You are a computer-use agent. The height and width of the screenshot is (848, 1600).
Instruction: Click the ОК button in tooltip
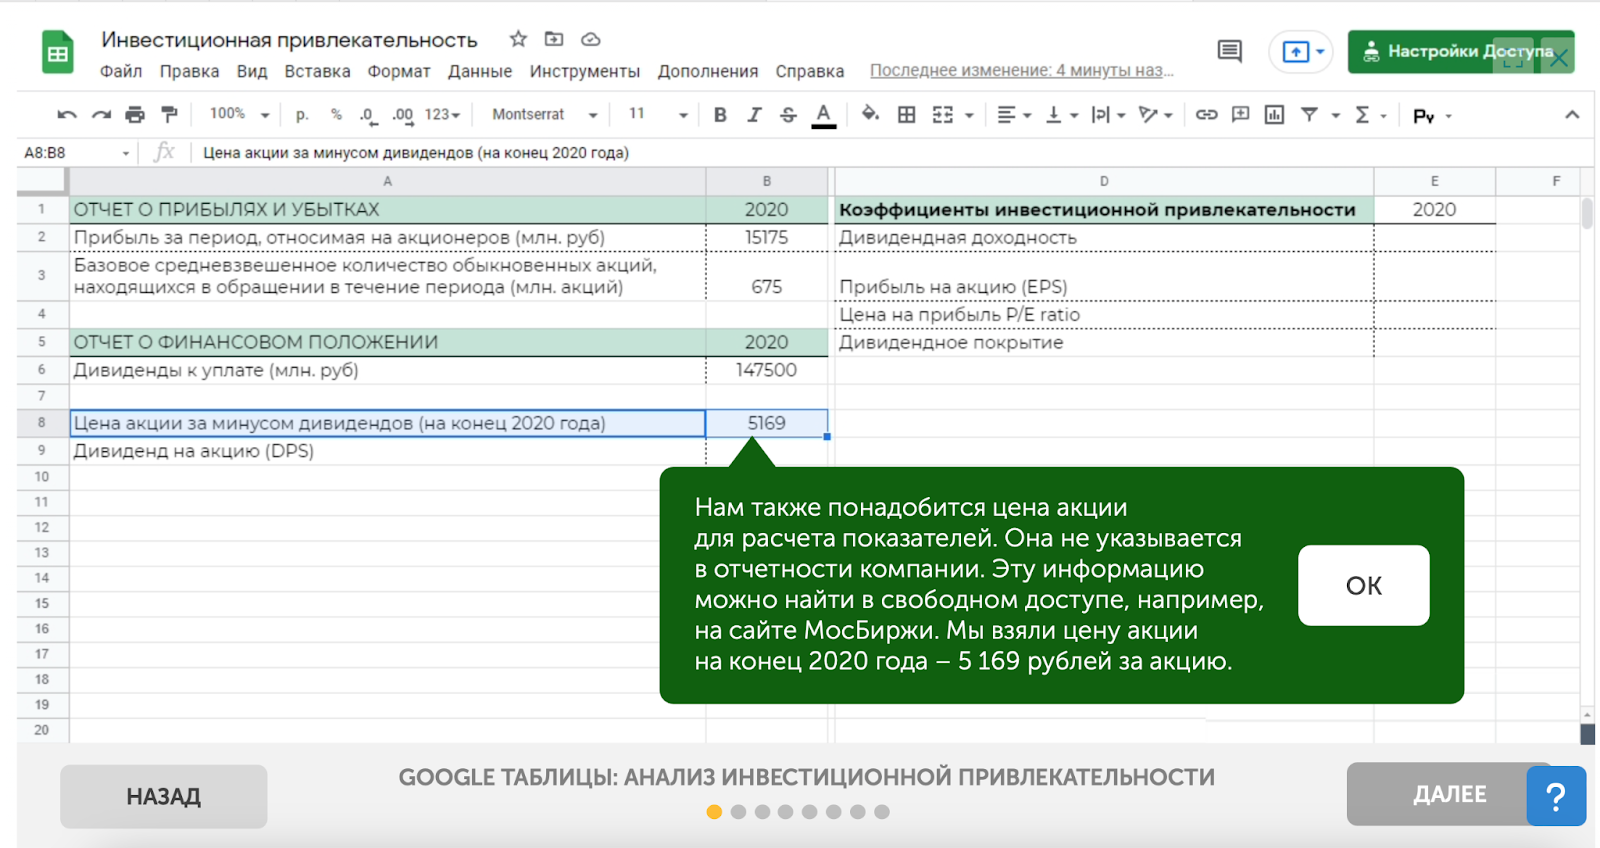[x=1363, y=585]
